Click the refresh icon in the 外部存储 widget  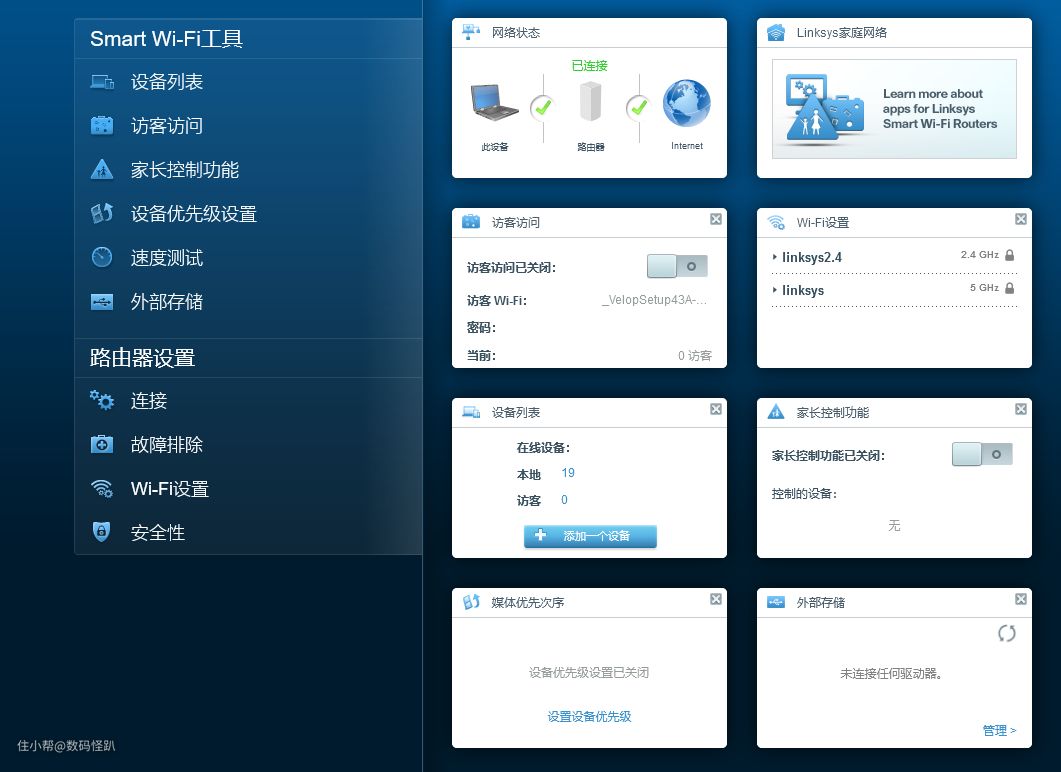(1006, 633)
